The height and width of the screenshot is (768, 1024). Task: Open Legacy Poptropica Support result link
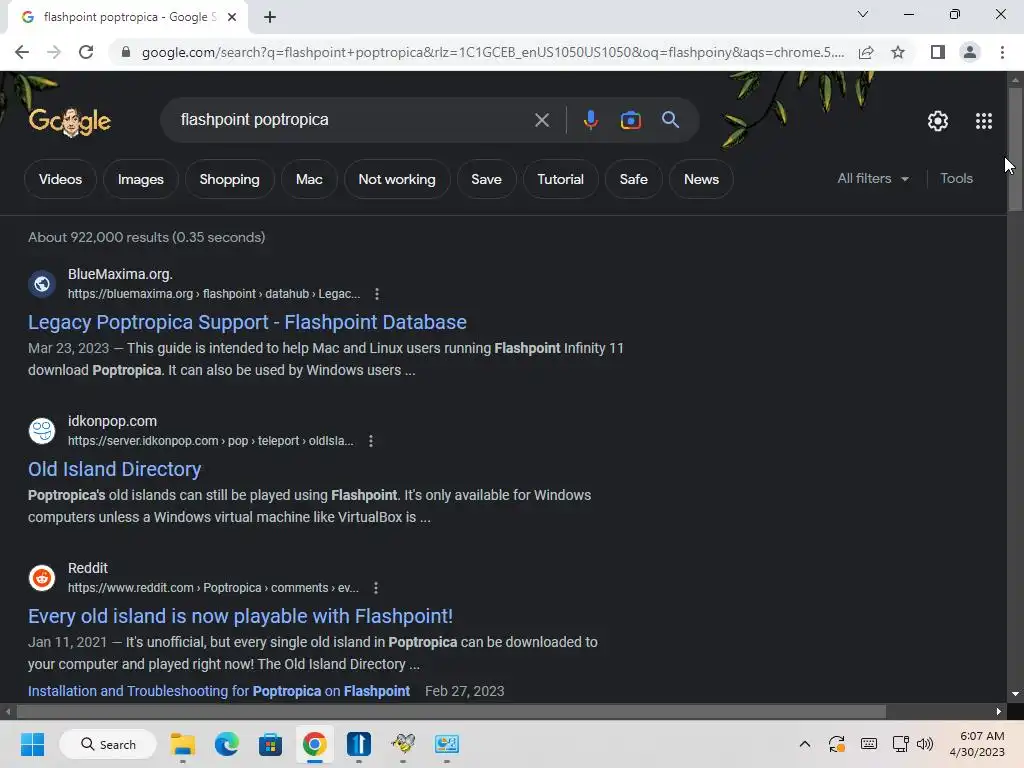click(247, 322)
